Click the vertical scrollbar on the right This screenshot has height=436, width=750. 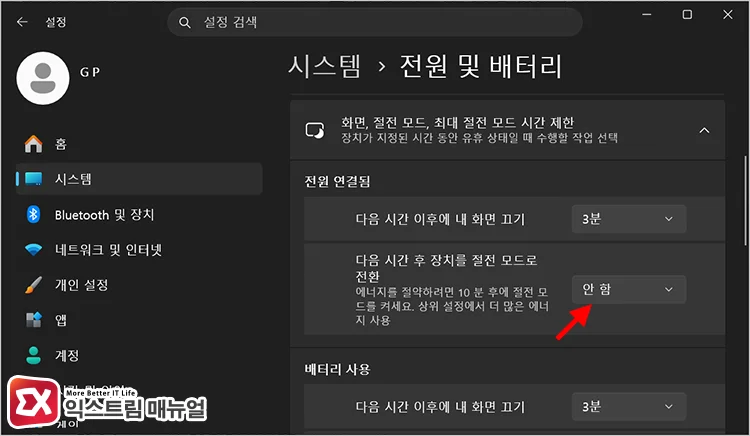coord(745,201)
